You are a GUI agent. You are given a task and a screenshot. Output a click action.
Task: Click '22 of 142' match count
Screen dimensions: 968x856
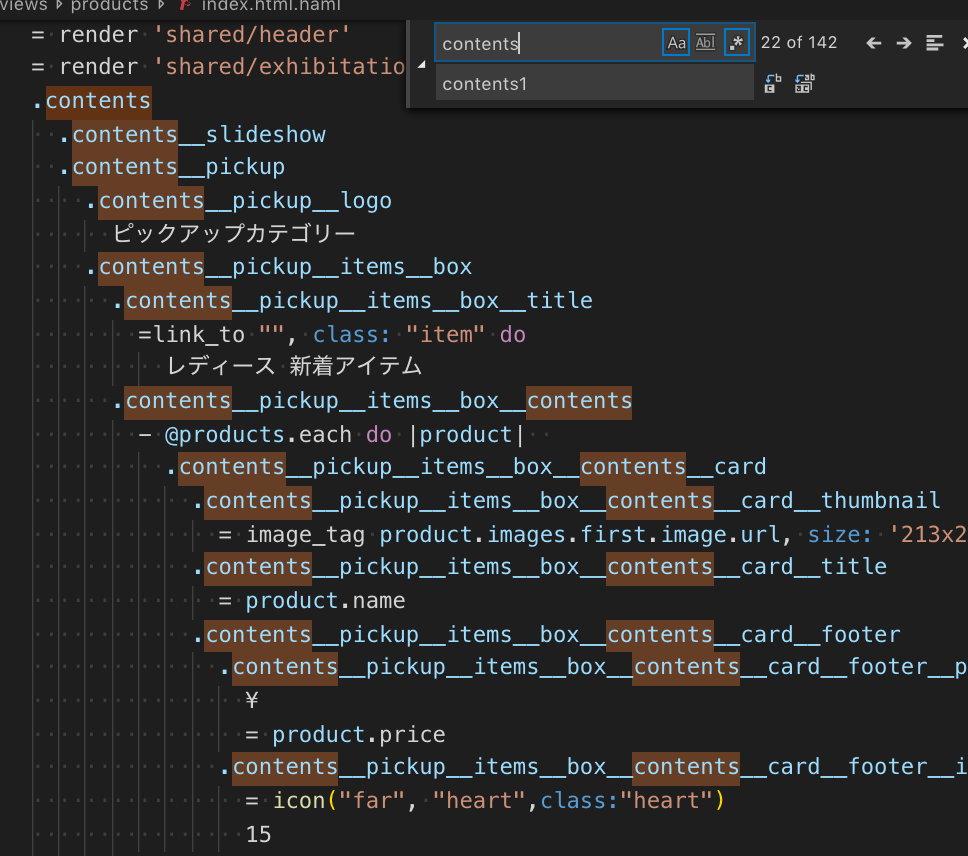(798, 43)
